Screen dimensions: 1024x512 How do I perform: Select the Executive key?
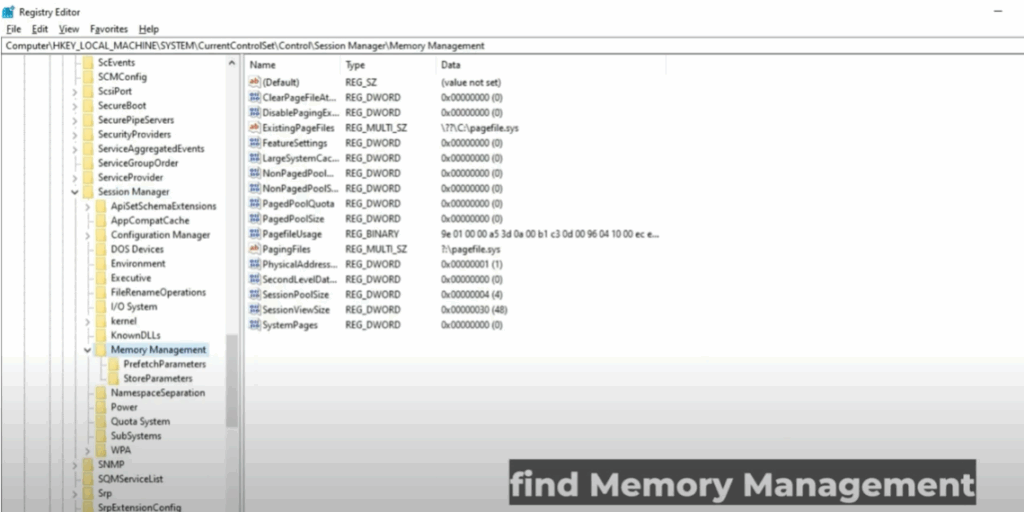131,278
